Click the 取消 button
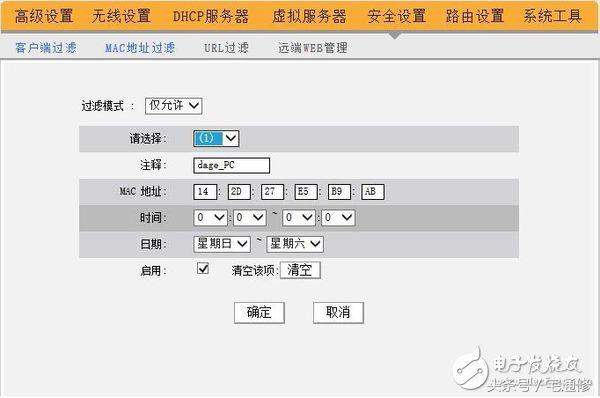Viewport: 600px width, 398px height. [x=338, y=313]
